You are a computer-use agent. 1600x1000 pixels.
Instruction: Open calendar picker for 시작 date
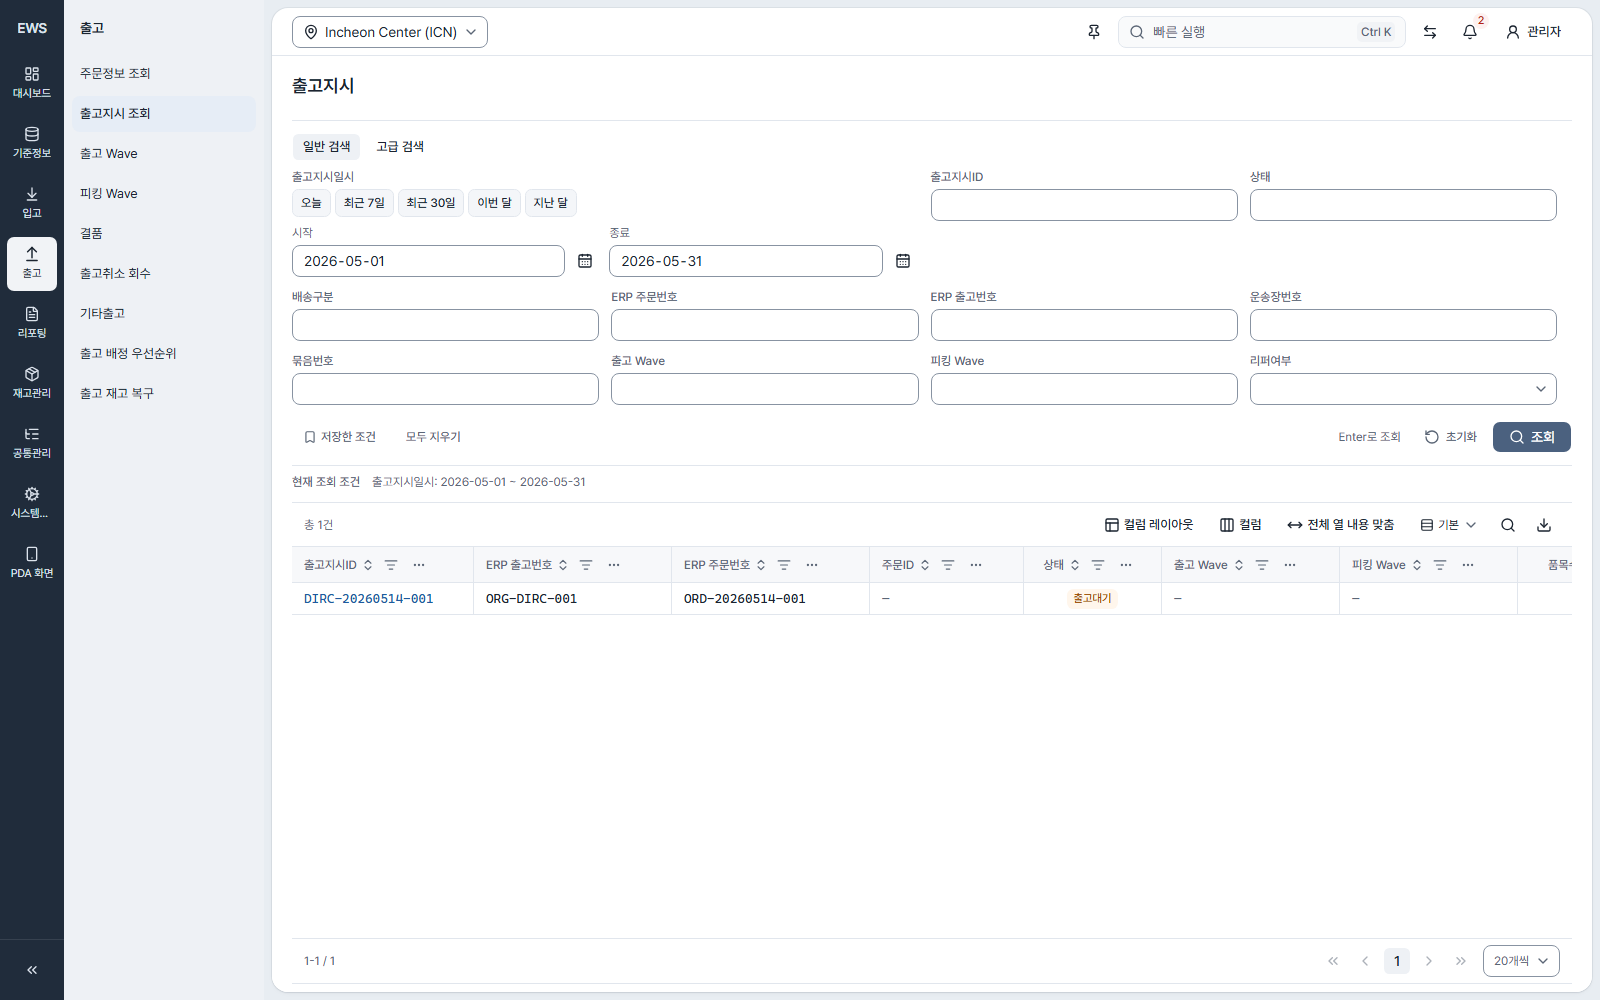click(585, 261)
